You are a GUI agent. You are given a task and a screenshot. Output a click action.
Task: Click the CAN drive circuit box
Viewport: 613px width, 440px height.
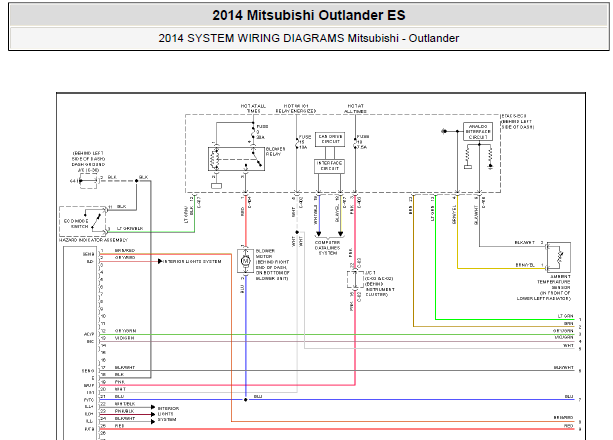(330, 139)
